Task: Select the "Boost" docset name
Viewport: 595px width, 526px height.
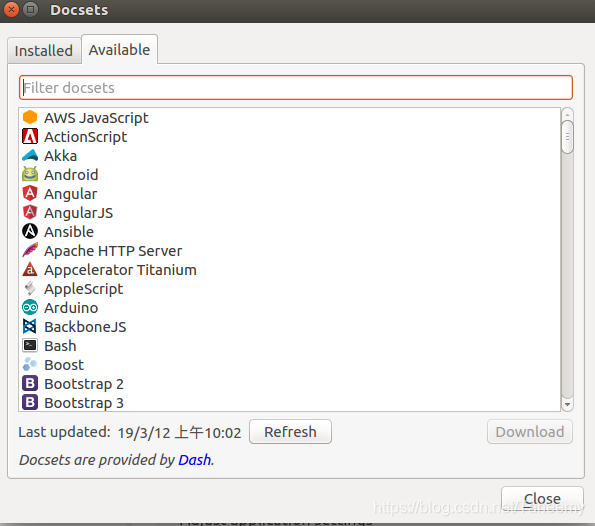Action: point(64,365)
